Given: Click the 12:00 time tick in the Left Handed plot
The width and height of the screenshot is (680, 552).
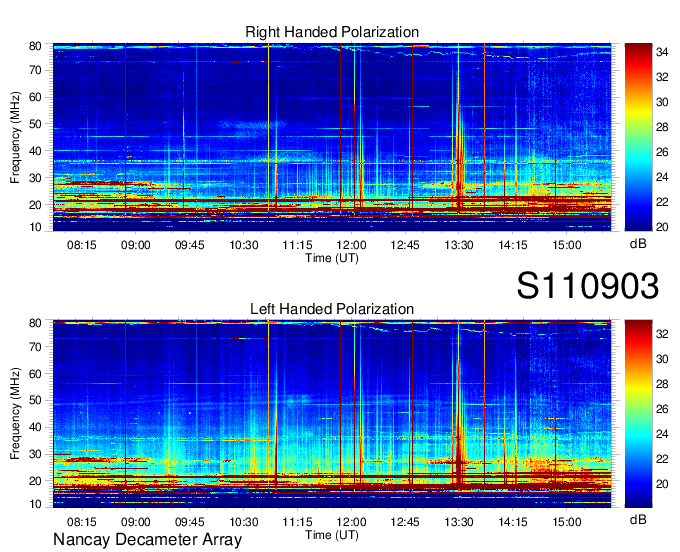Looking at the screenshot, I should pyautogui.click(x=351, y=522).
